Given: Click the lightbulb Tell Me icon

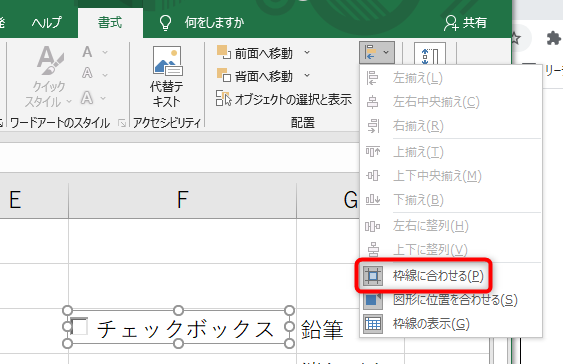Looking at the screenshot, I should 165,23.
